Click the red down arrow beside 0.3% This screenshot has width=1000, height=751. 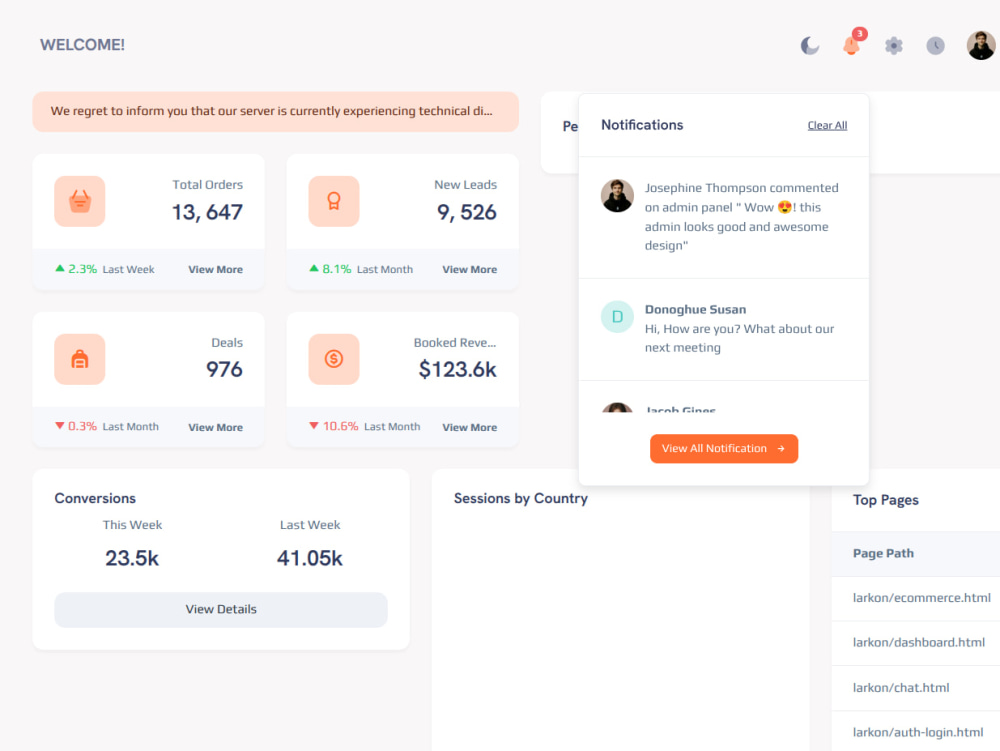coord(60,426)
